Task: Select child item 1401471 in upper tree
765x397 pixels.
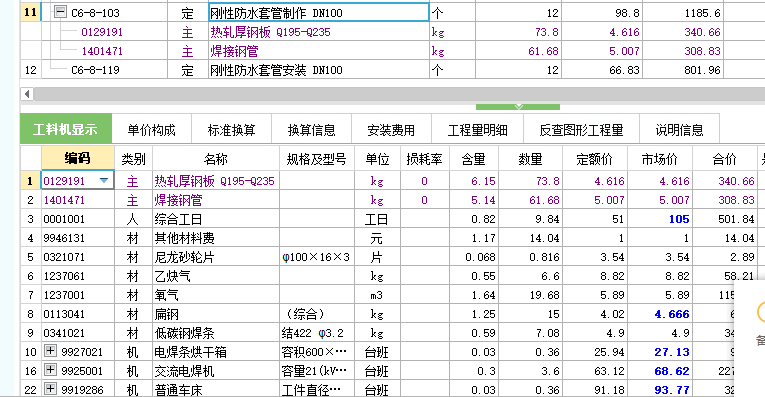Action: 102,51
